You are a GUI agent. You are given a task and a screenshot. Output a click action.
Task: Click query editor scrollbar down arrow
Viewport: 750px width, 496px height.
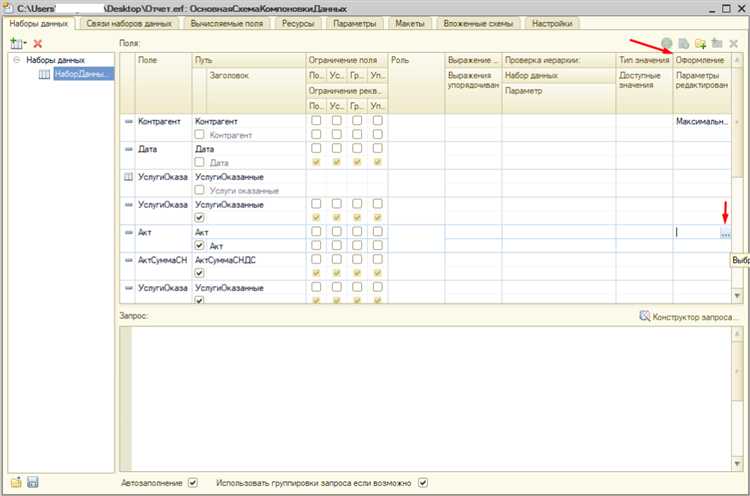tap(737, 463)
